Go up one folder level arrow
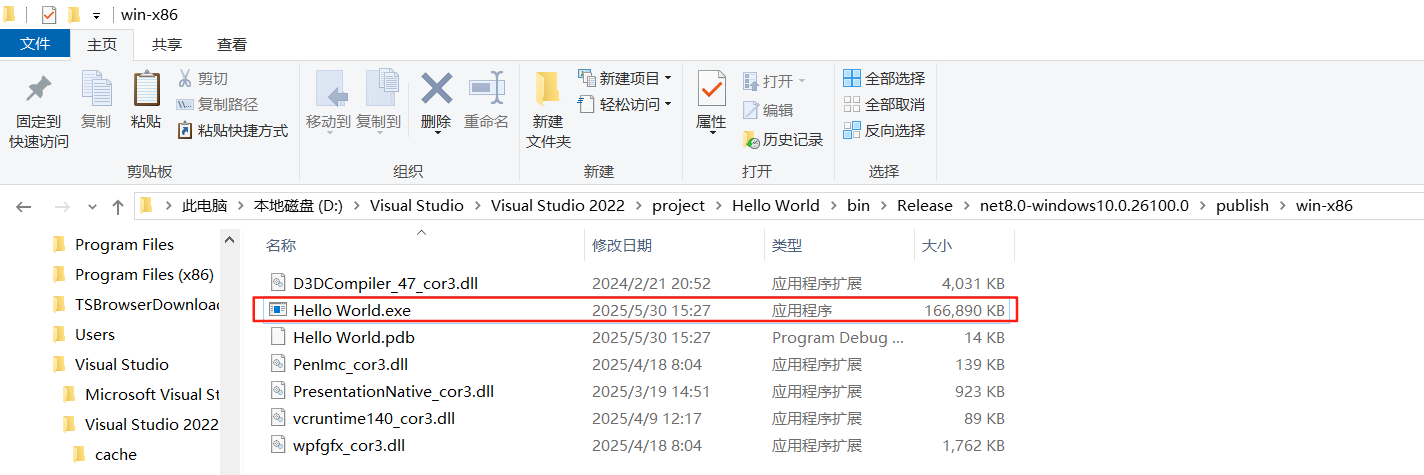 click(x=118, y=206)
